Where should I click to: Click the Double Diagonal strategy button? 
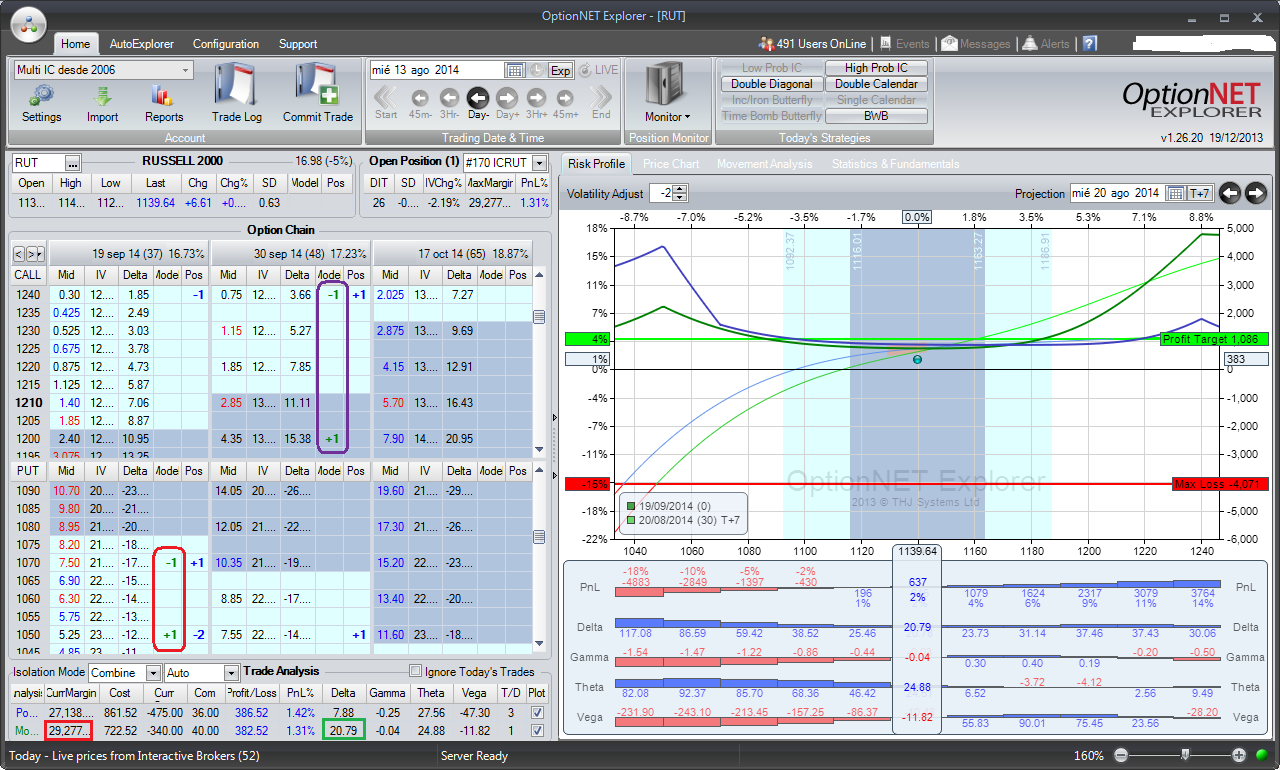(772, 84)
